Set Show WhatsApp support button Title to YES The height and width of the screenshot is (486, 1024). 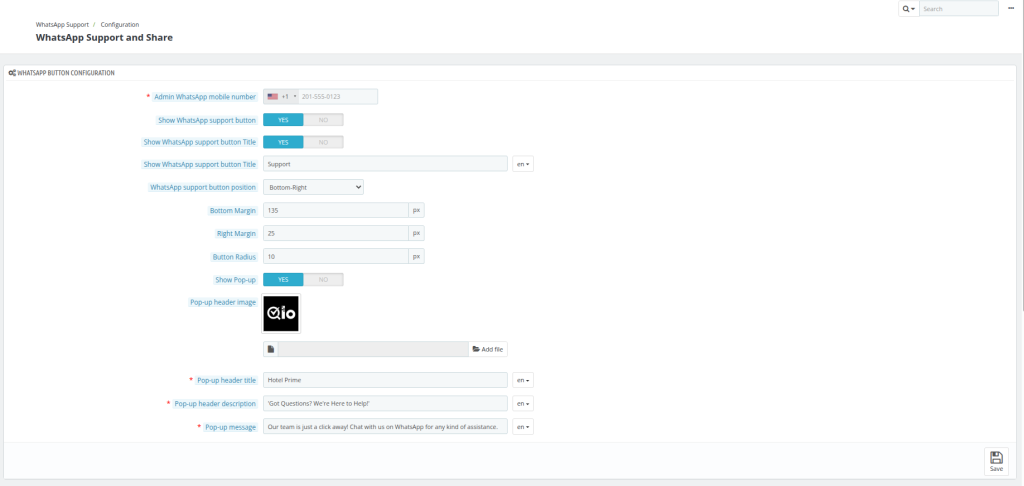point(283,142)
